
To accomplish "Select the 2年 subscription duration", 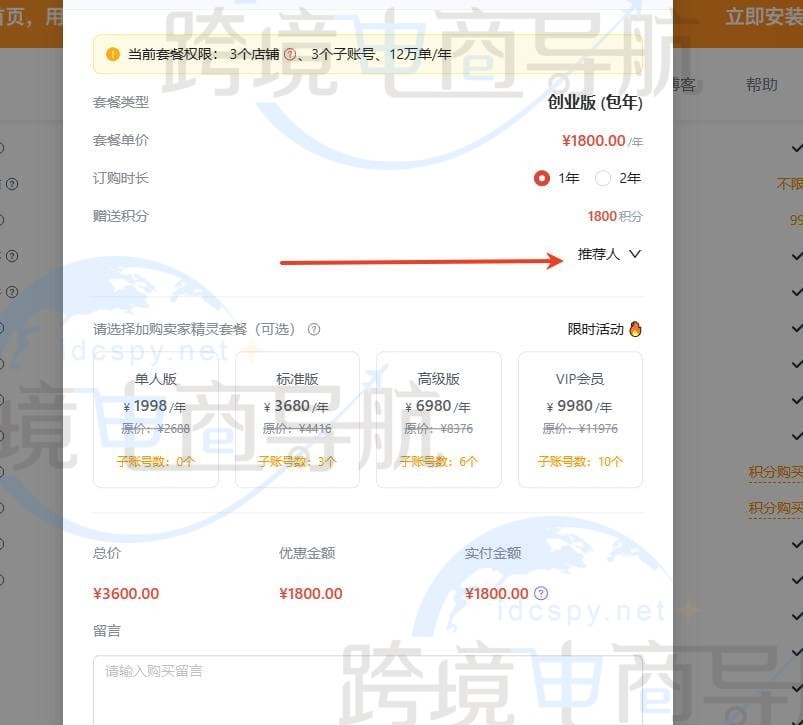I will pos(601,178).
